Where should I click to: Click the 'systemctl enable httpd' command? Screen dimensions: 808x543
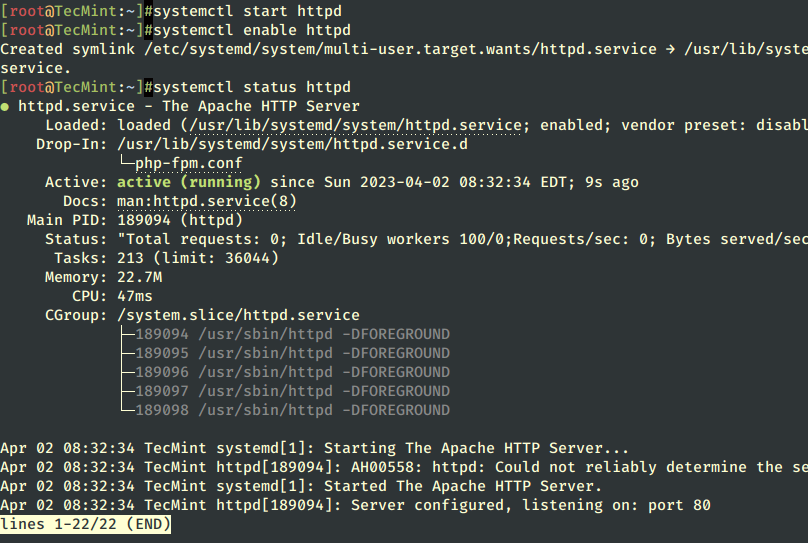[x=252, y=30]
